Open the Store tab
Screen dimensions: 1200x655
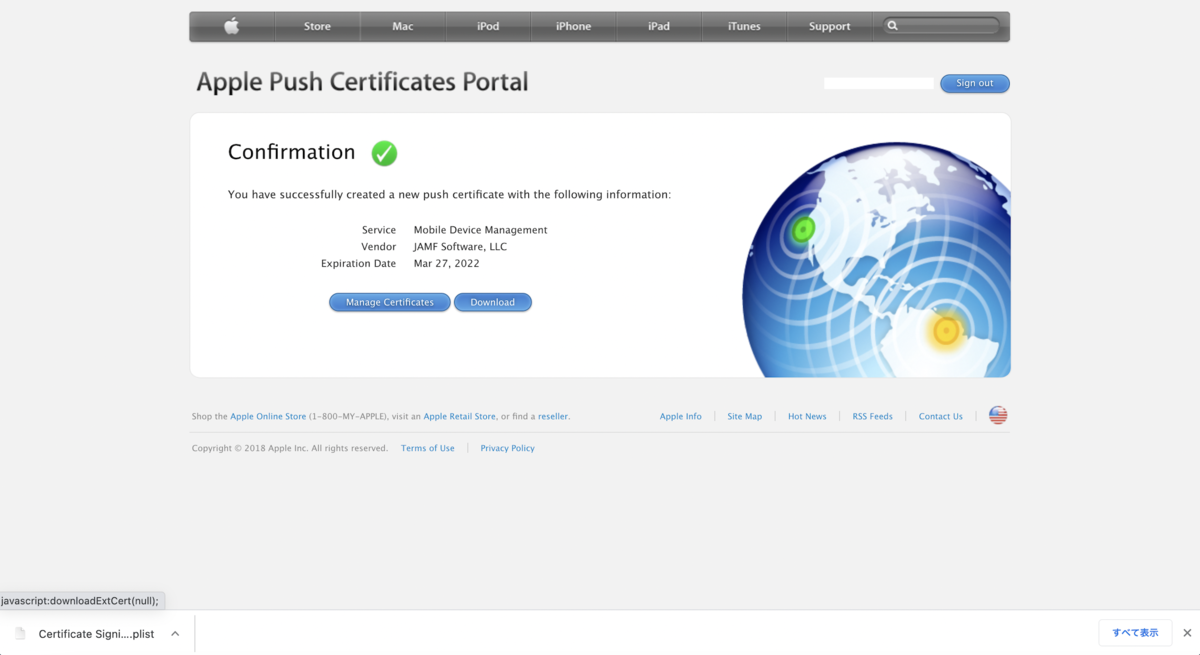(x=317, y=26)
